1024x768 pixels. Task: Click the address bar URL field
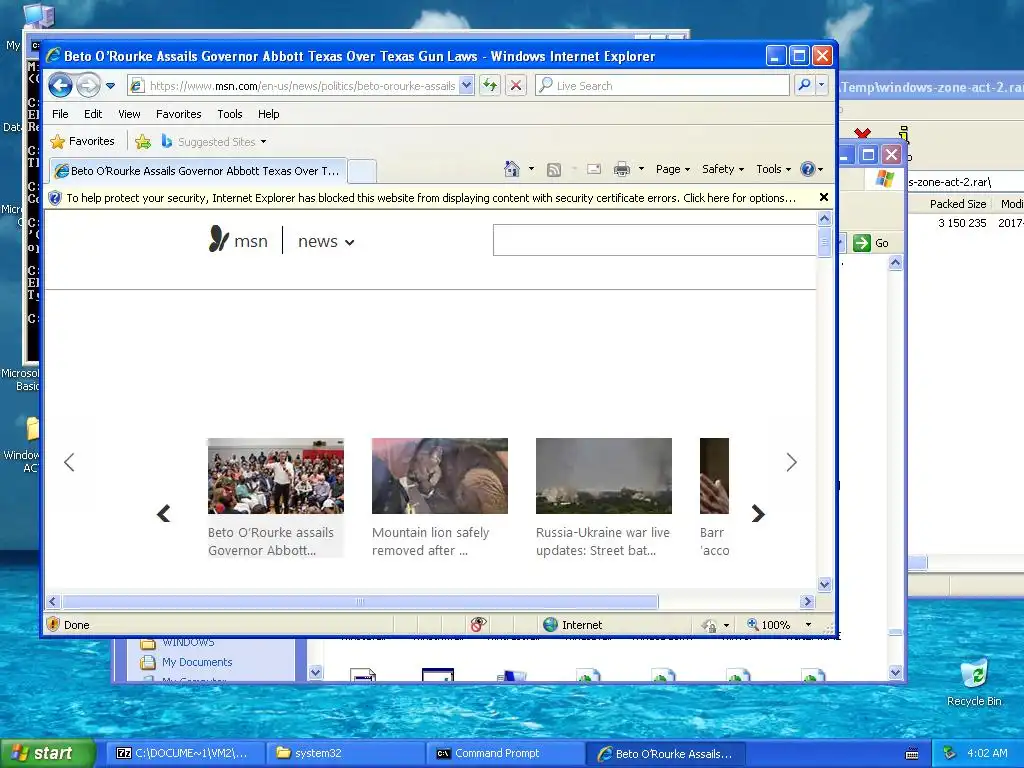(301, 86)
